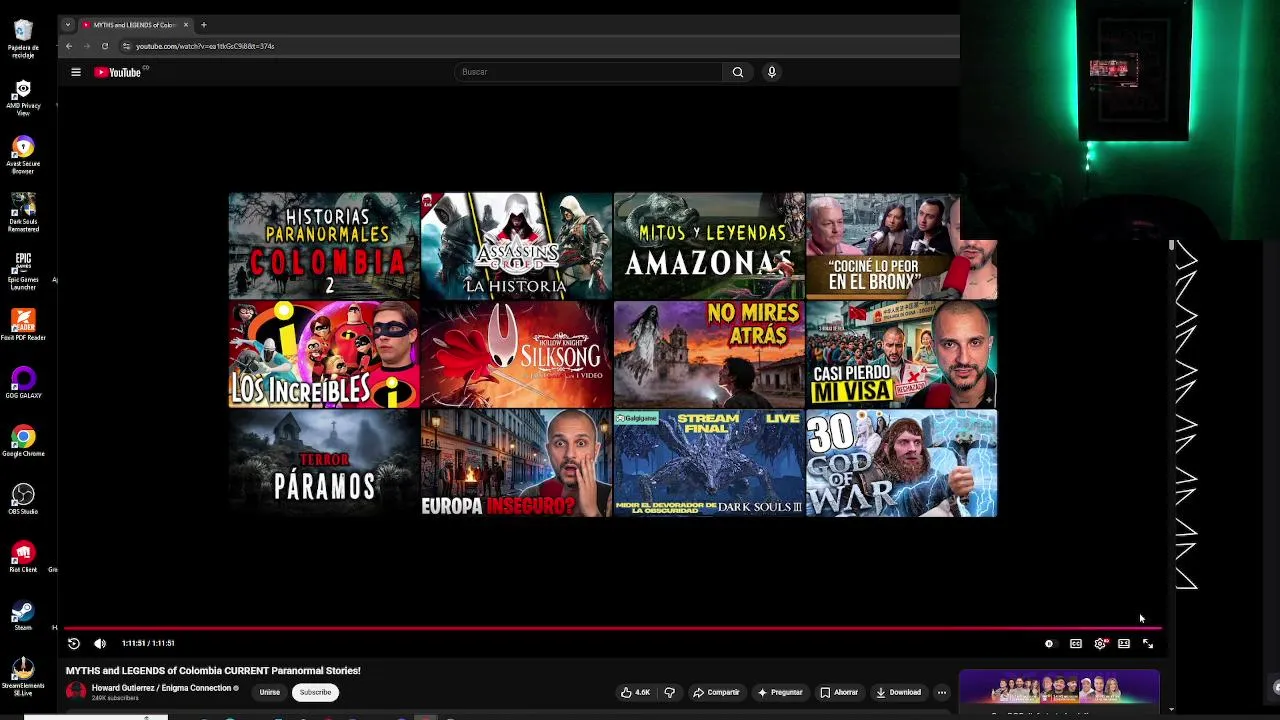Open the recommended video banner thumbnail in sidebar
Screen dimensions: 1280x720
pyautogui.click(x=1059, y=689)
